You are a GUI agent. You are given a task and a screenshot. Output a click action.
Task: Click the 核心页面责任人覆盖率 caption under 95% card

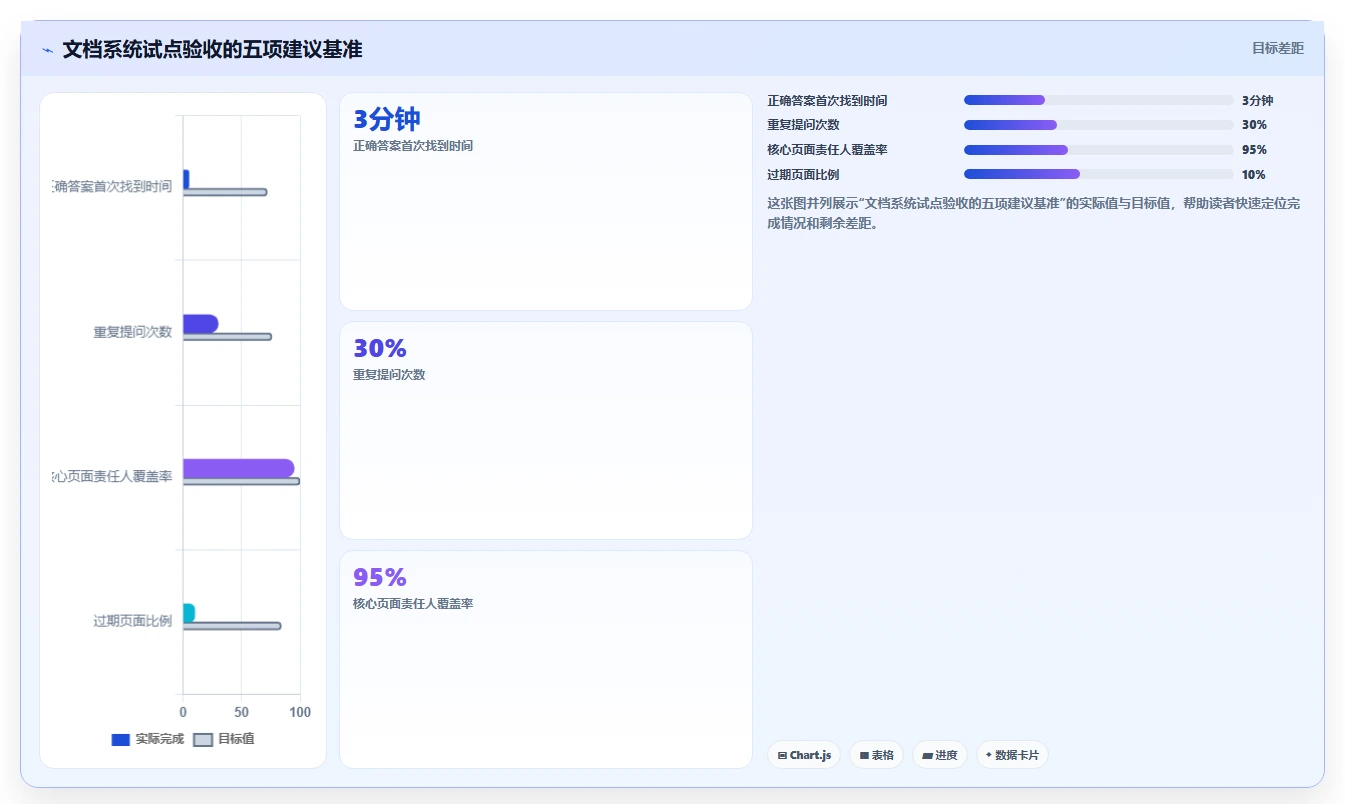413,604
